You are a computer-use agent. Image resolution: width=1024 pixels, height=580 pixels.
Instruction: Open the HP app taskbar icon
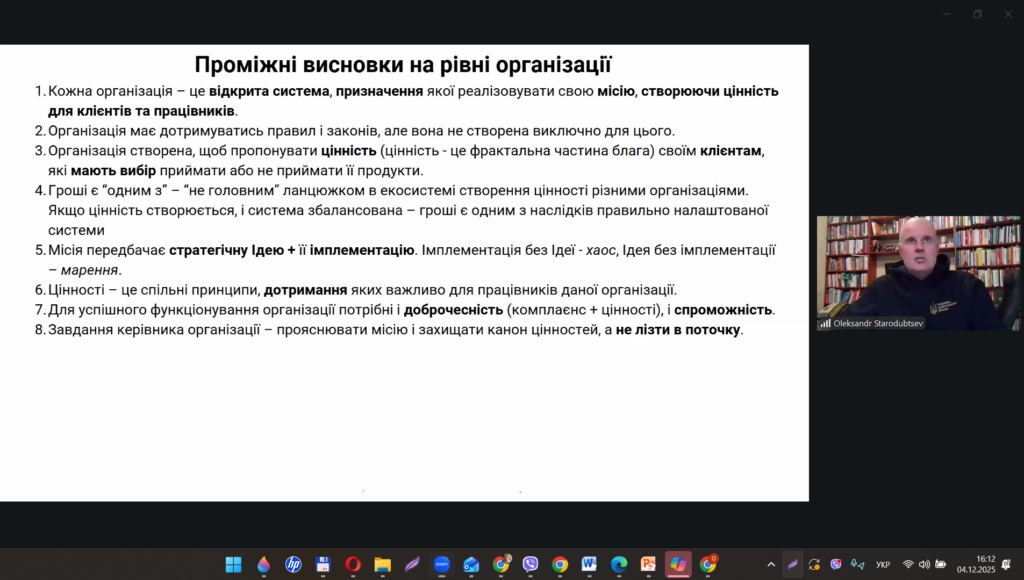(293, 564)
